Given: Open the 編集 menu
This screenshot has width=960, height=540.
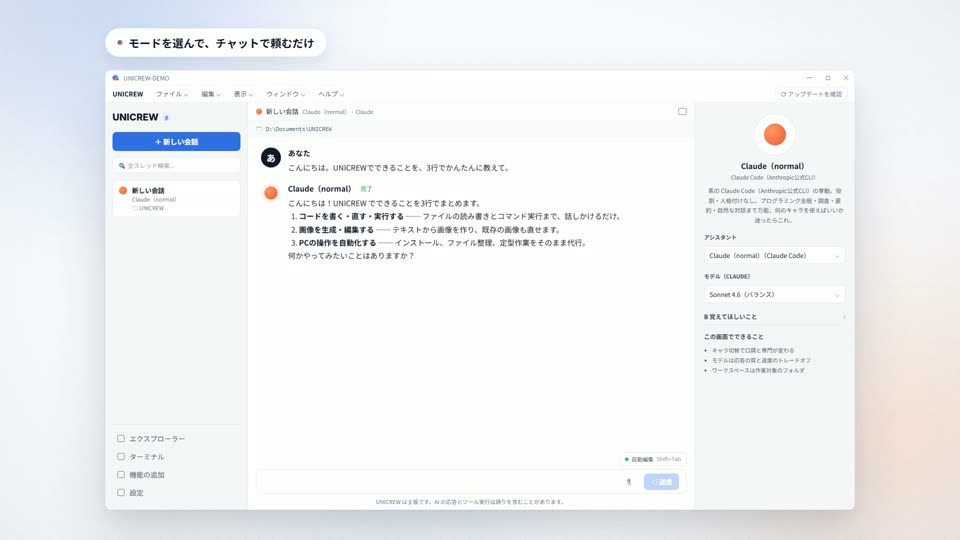Looking at the screenshot, I should pyautogui.click(x=211, y=94).
